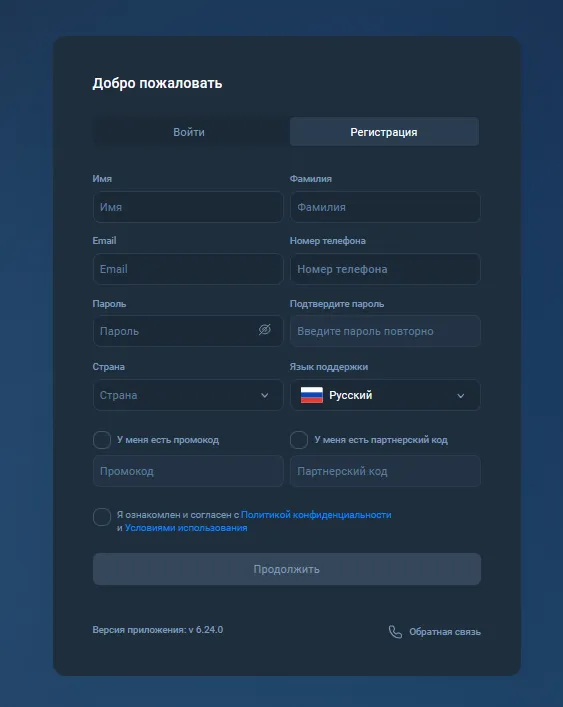The width and height of the screenshot is (563, 707).
Task: Focus the Номер телефона field
Action: (x=385, y=269)
